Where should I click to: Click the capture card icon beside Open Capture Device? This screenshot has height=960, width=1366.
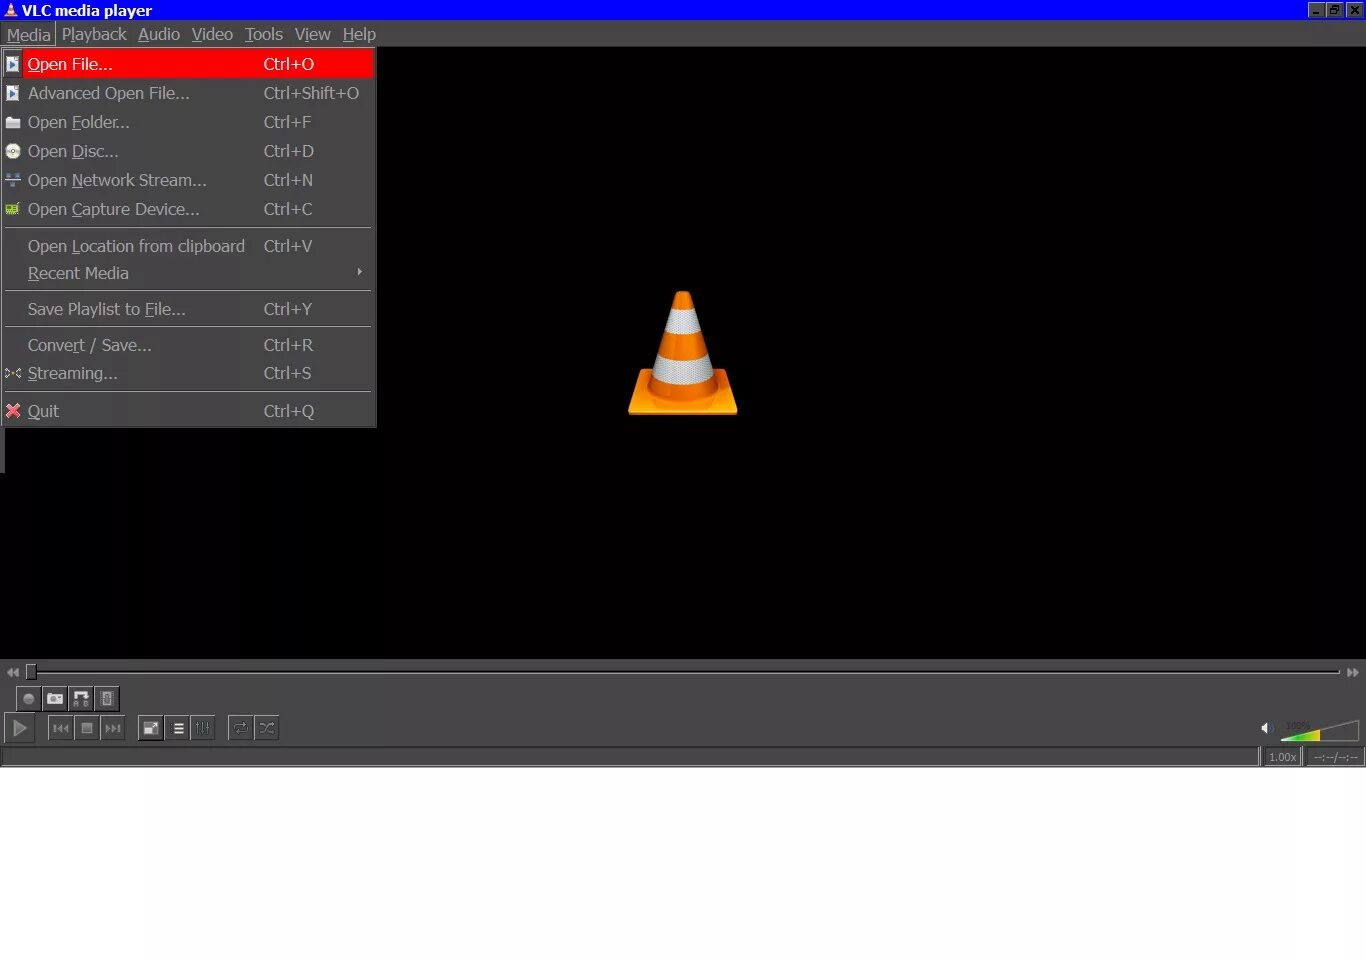point(13,209)
